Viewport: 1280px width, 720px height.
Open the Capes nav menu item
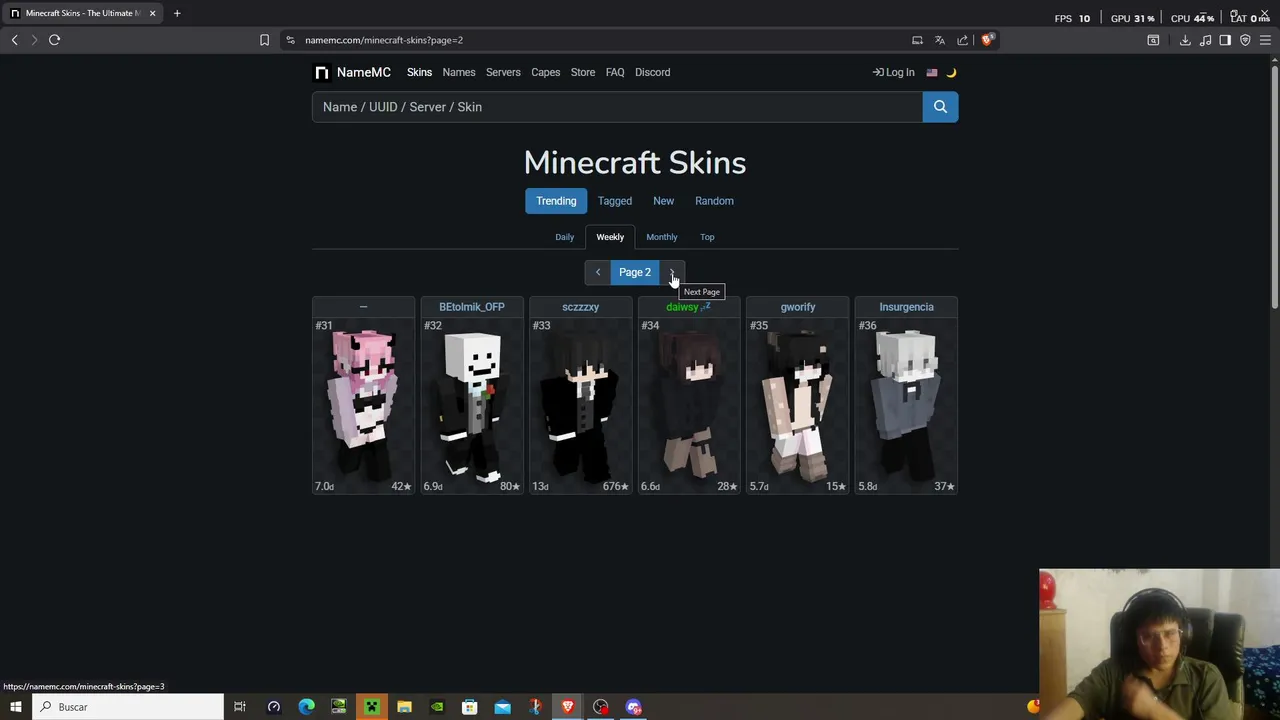tap(545, 72)
